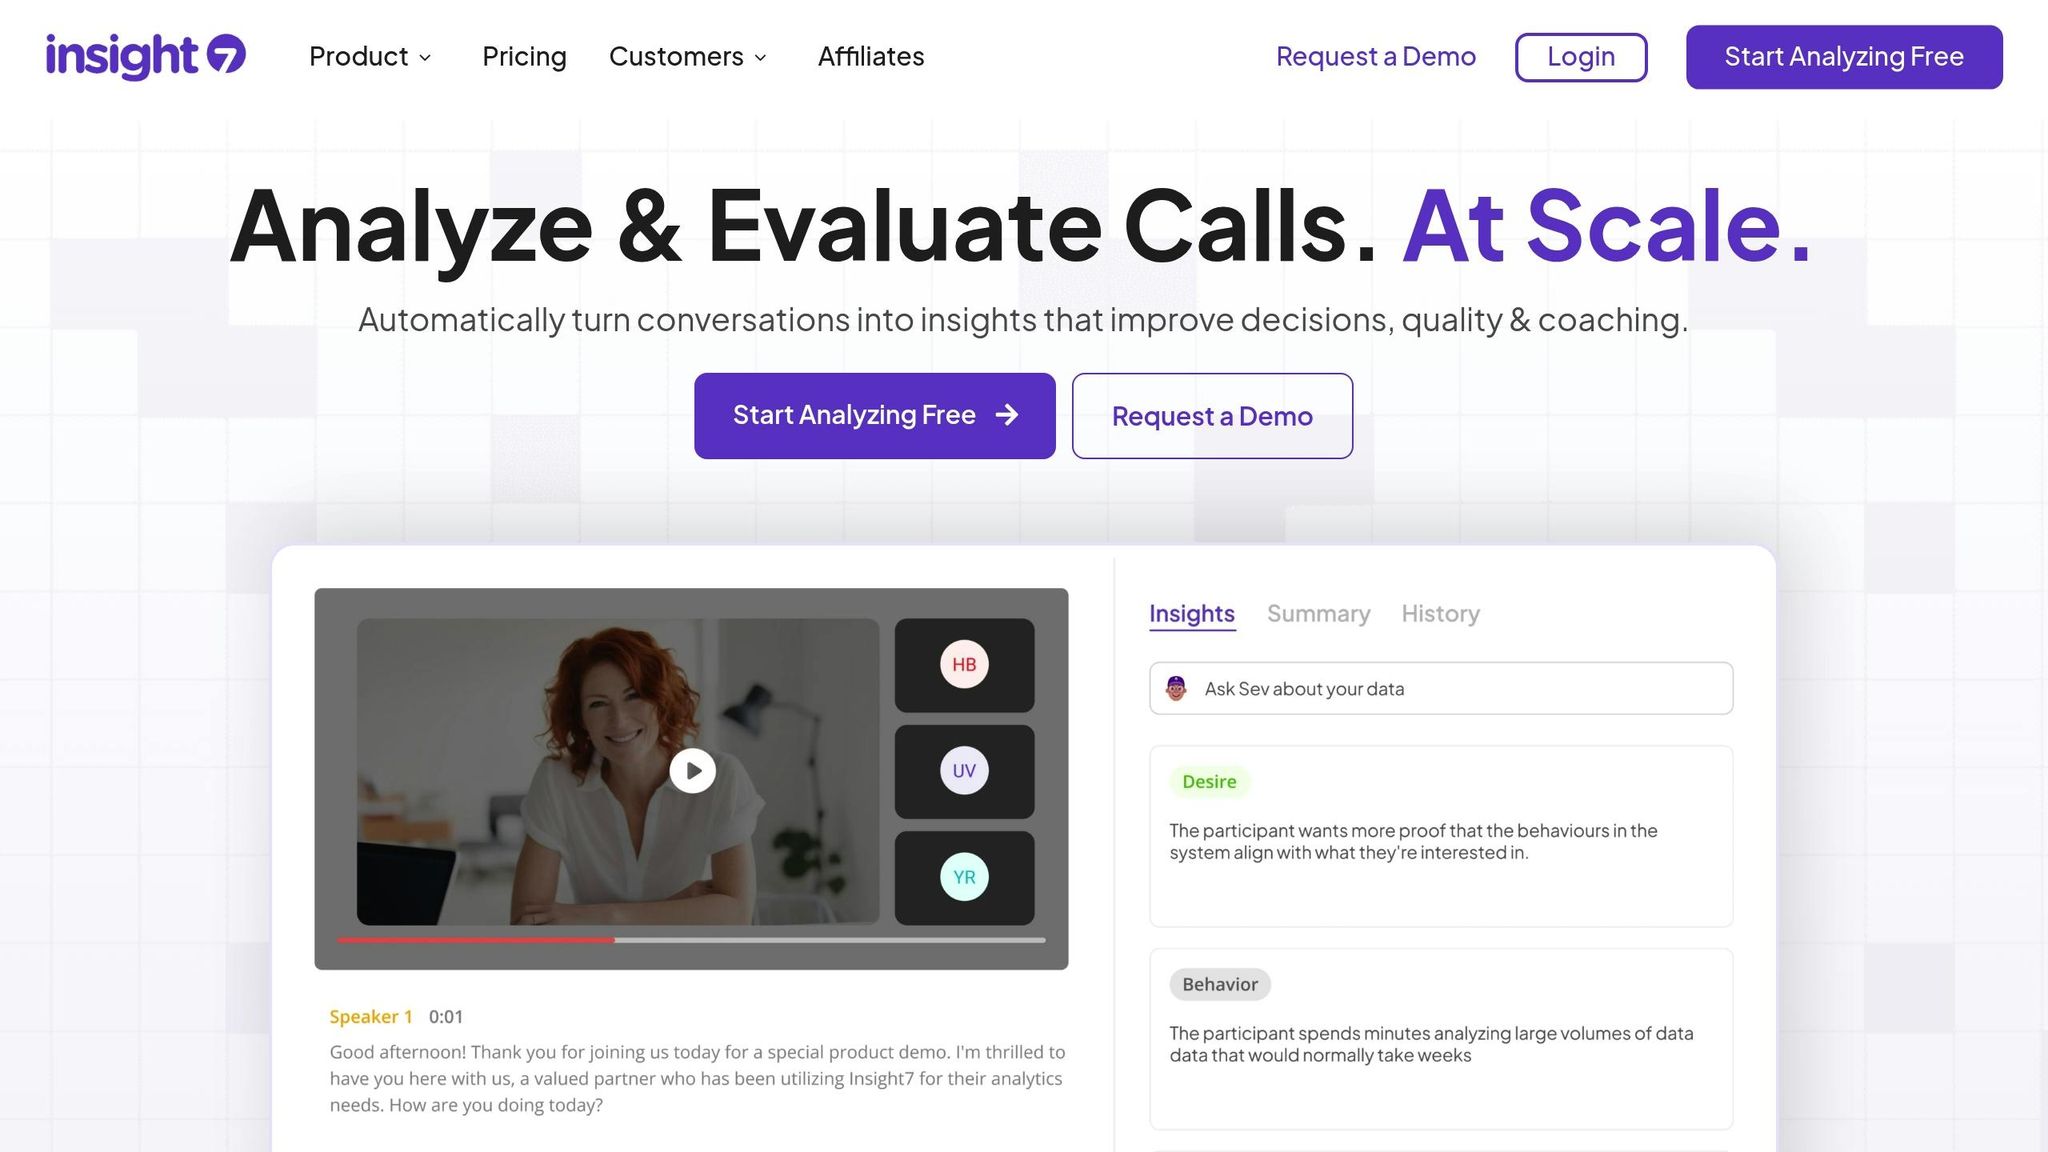Image resolution: width=2048 pixels, height=1152 pixels.
Task: Select the Insights tab
Action: (1192, 614)
